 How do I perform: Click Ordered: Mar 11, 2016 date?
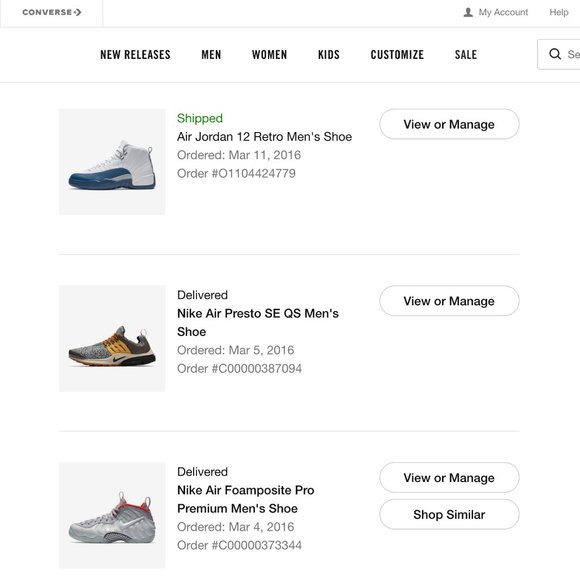239,155
